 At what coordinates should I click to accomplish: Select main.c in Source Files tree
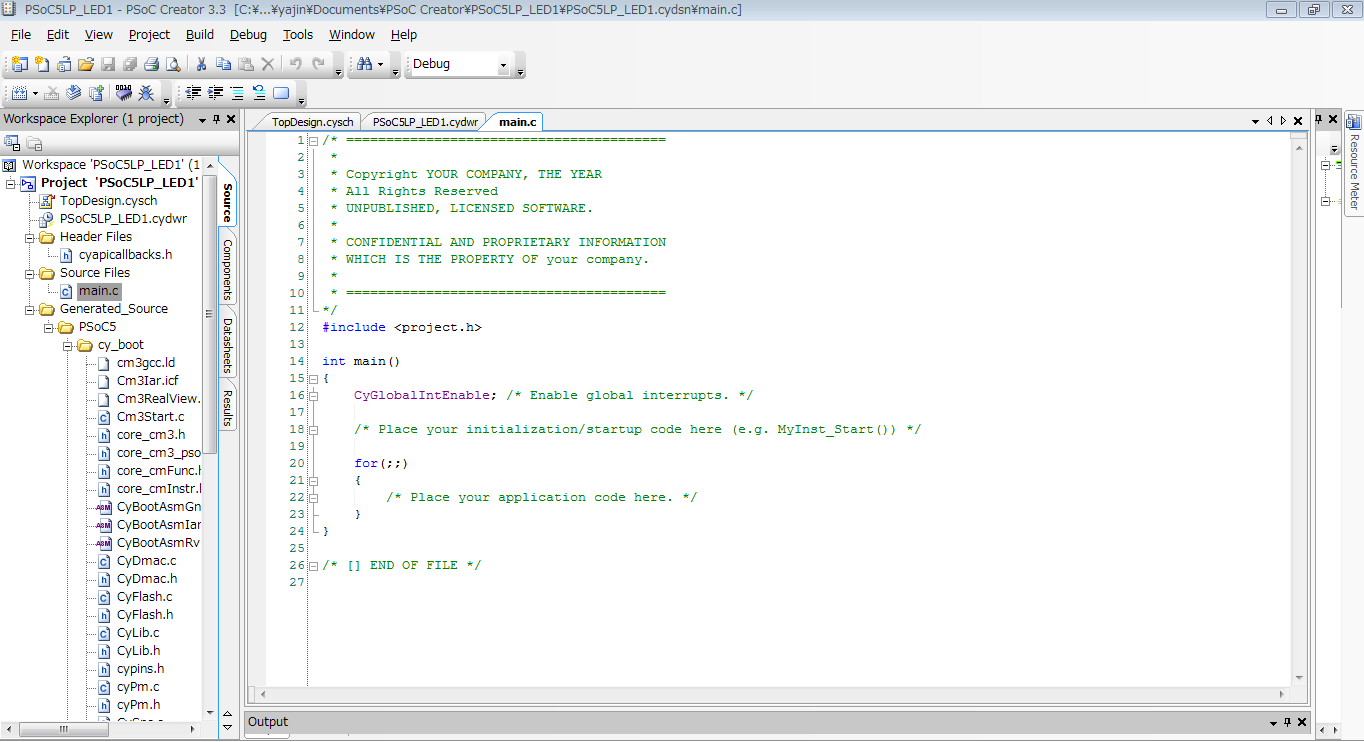coord(98,291)
